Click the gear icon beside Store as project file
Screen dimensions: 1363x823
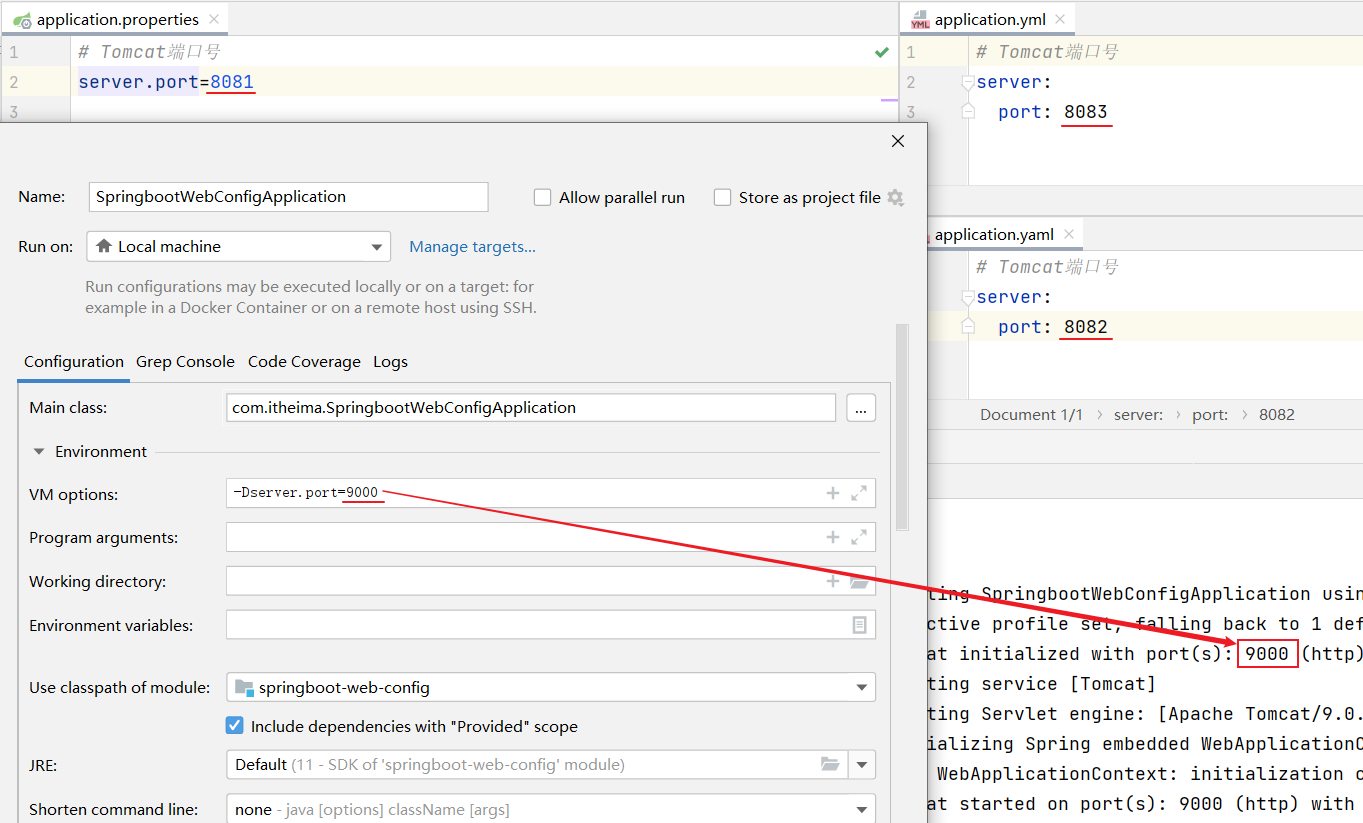895,198
